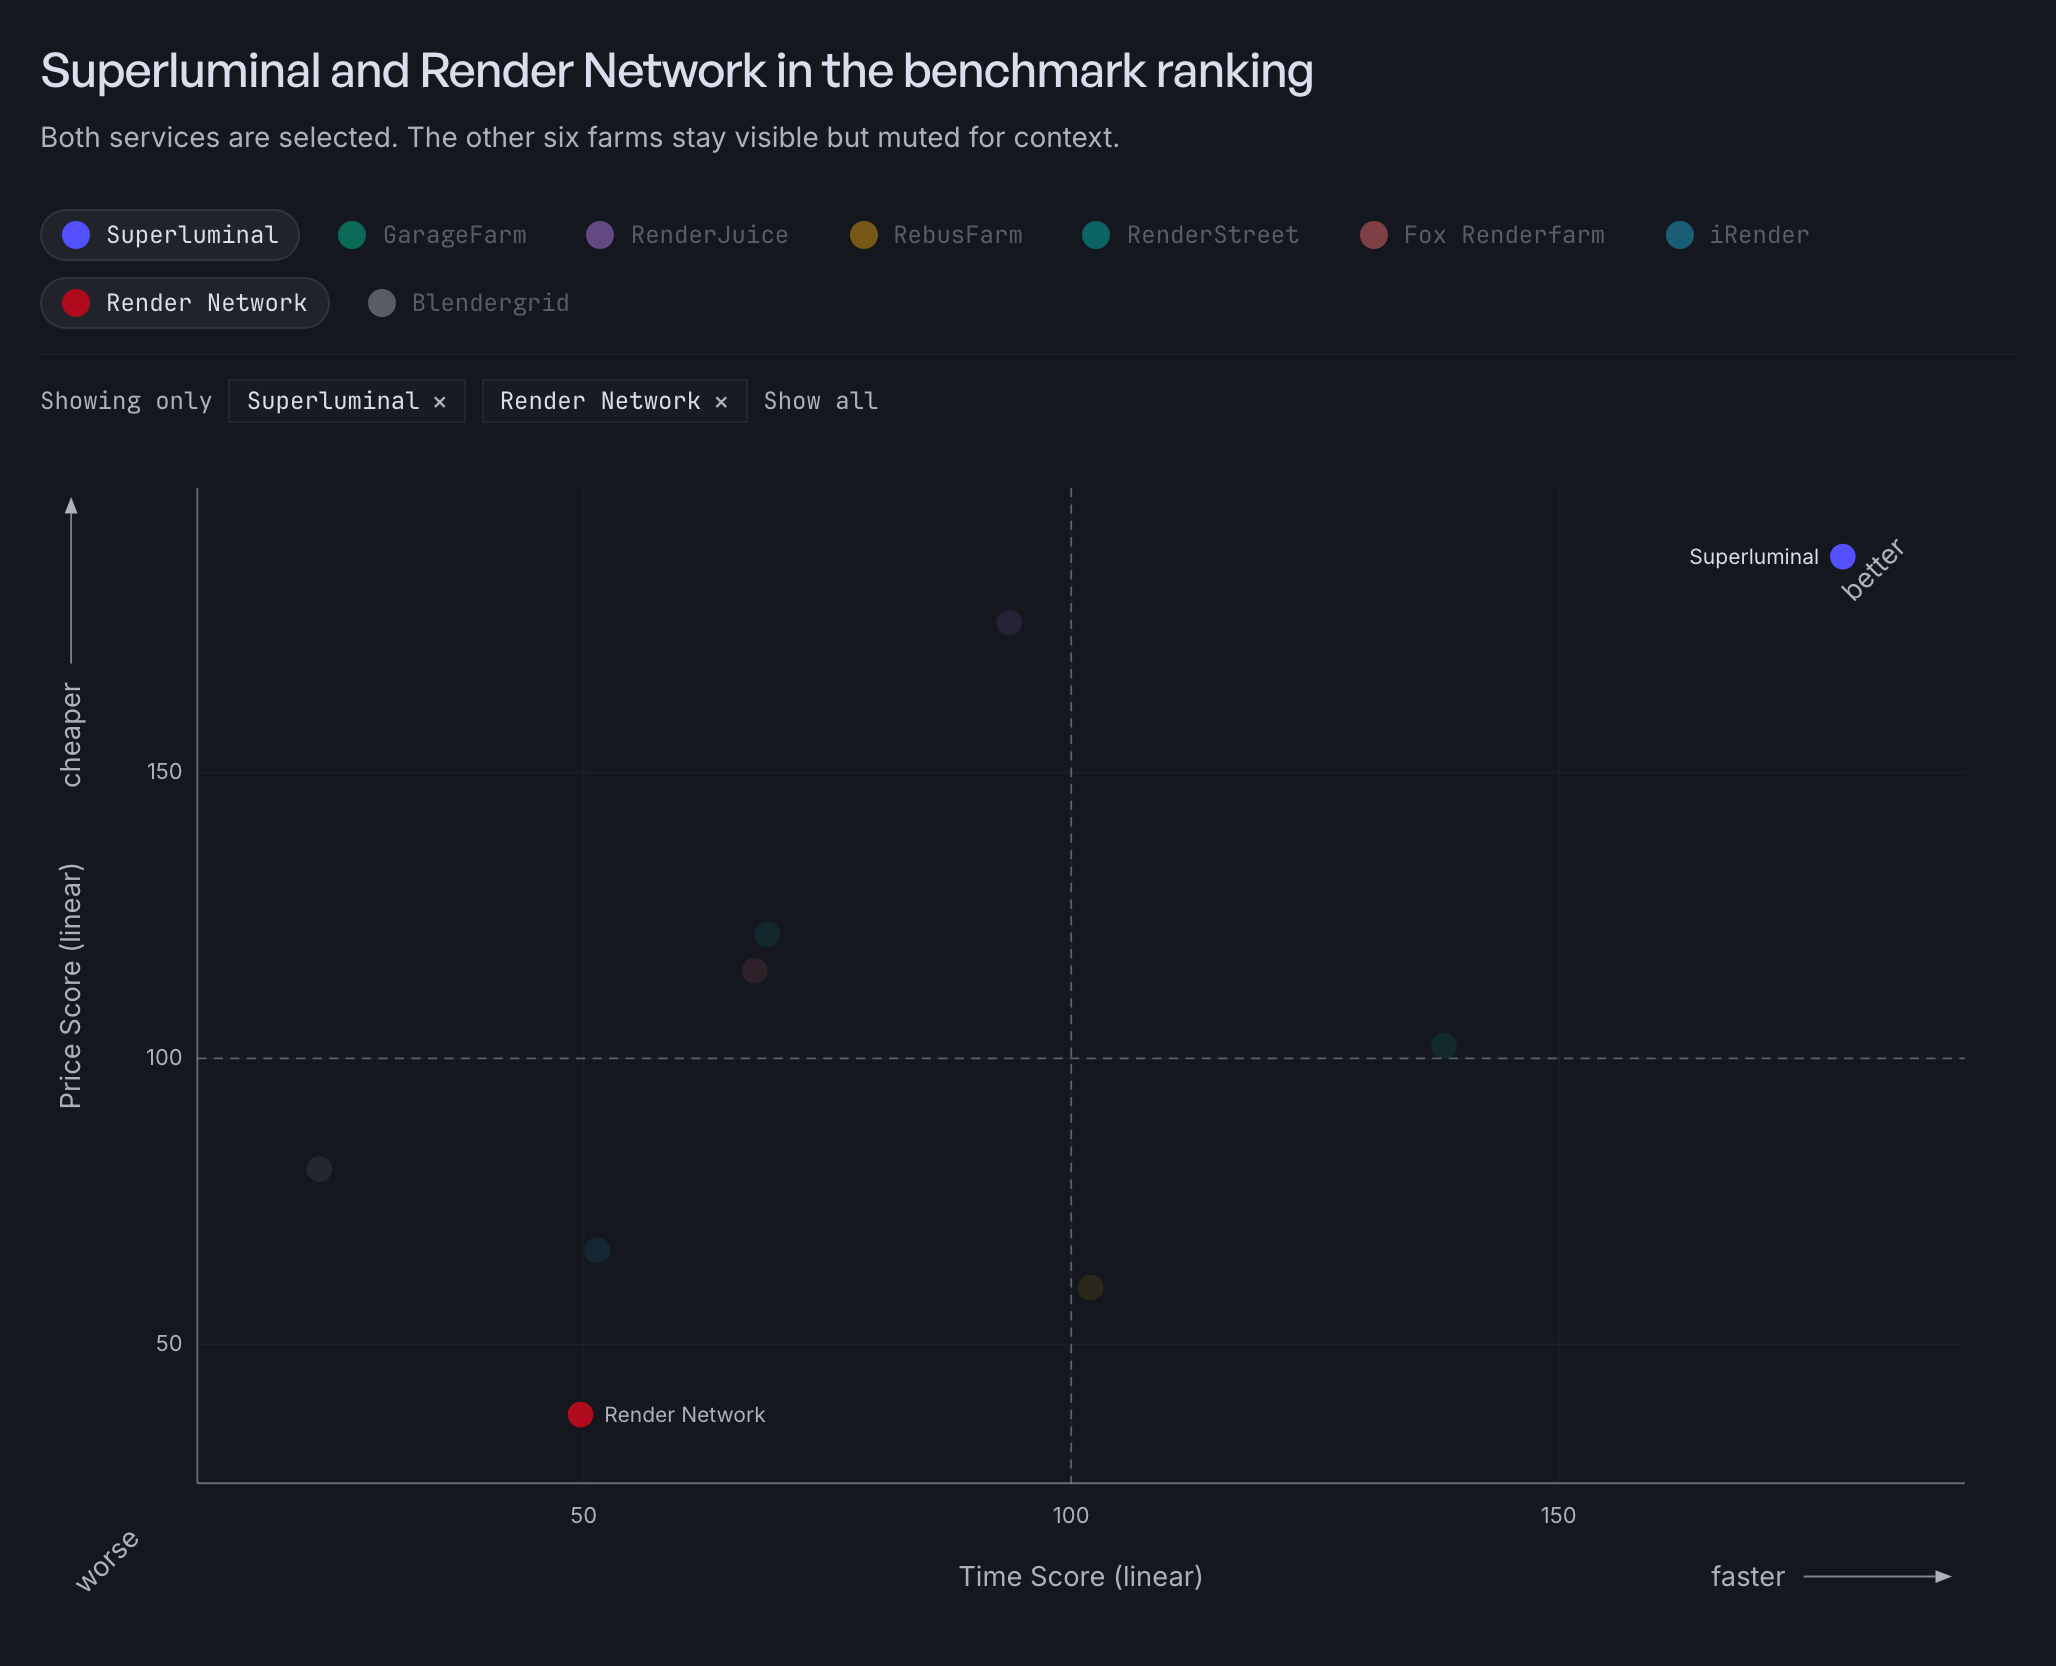Click the Price Score (linear) axis title

click(70, 986)
